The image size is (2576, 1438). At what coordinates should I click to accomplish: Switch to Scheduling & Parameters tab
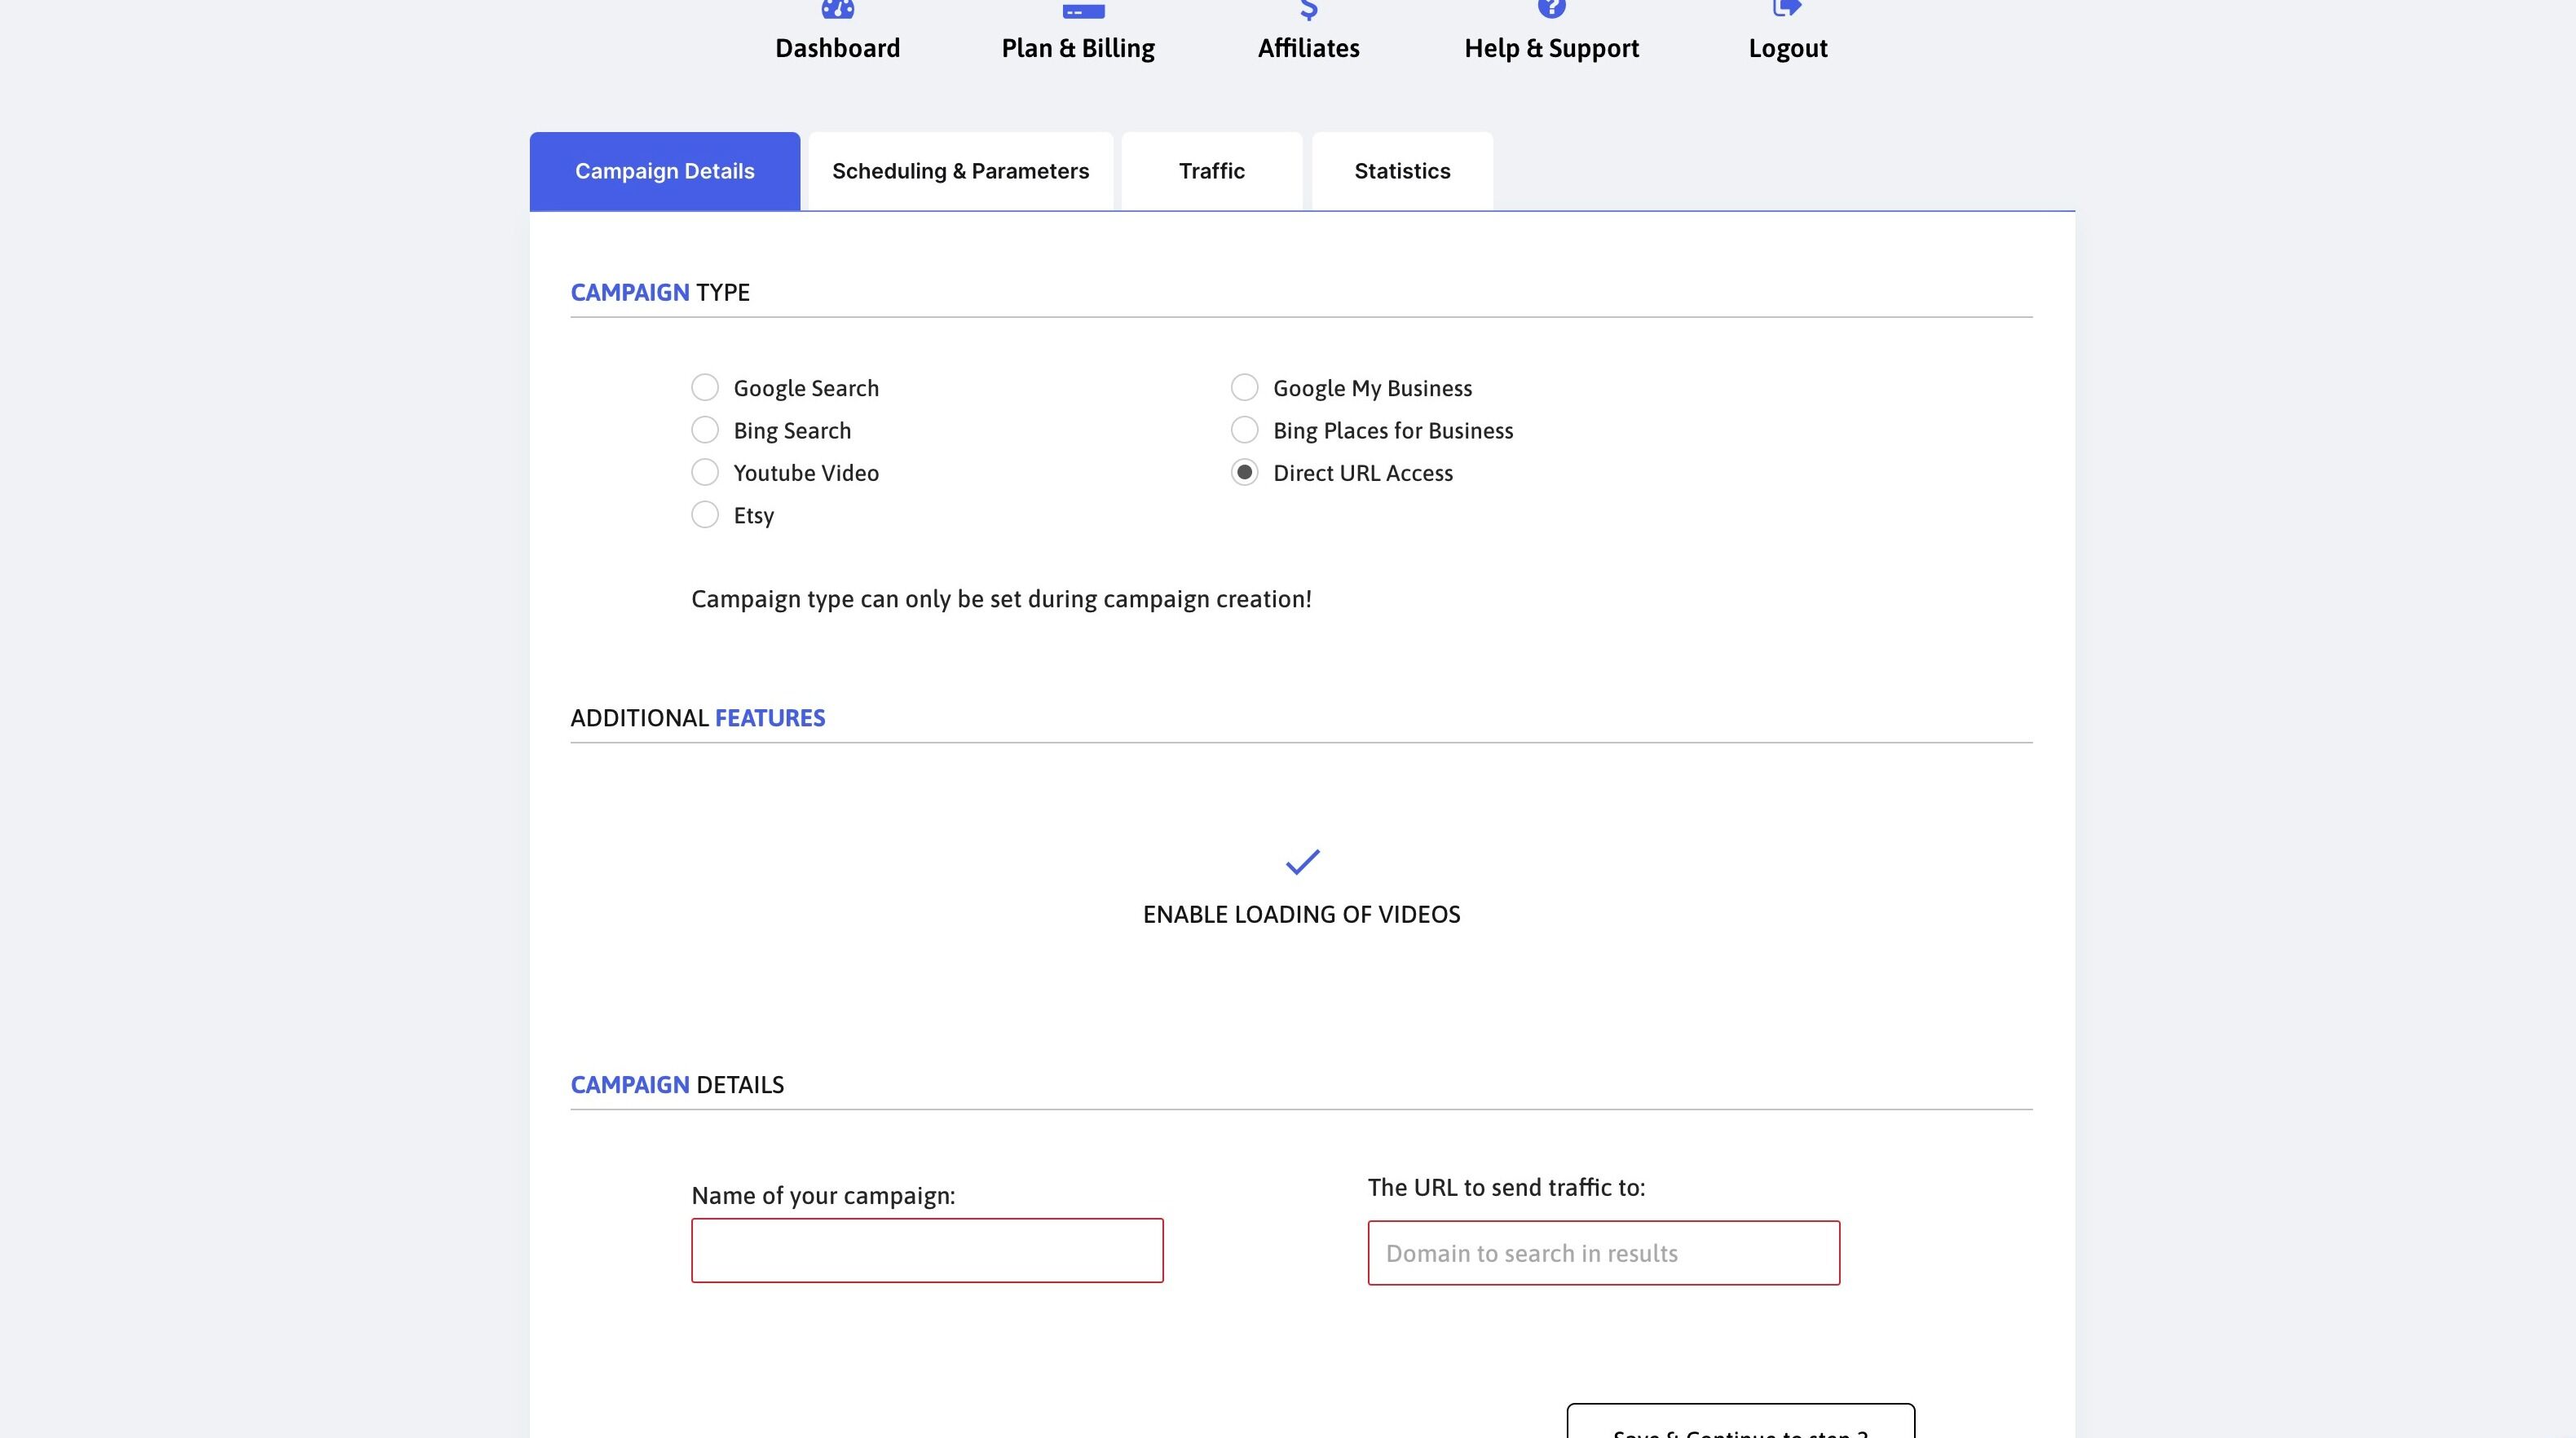pos(960,171)
